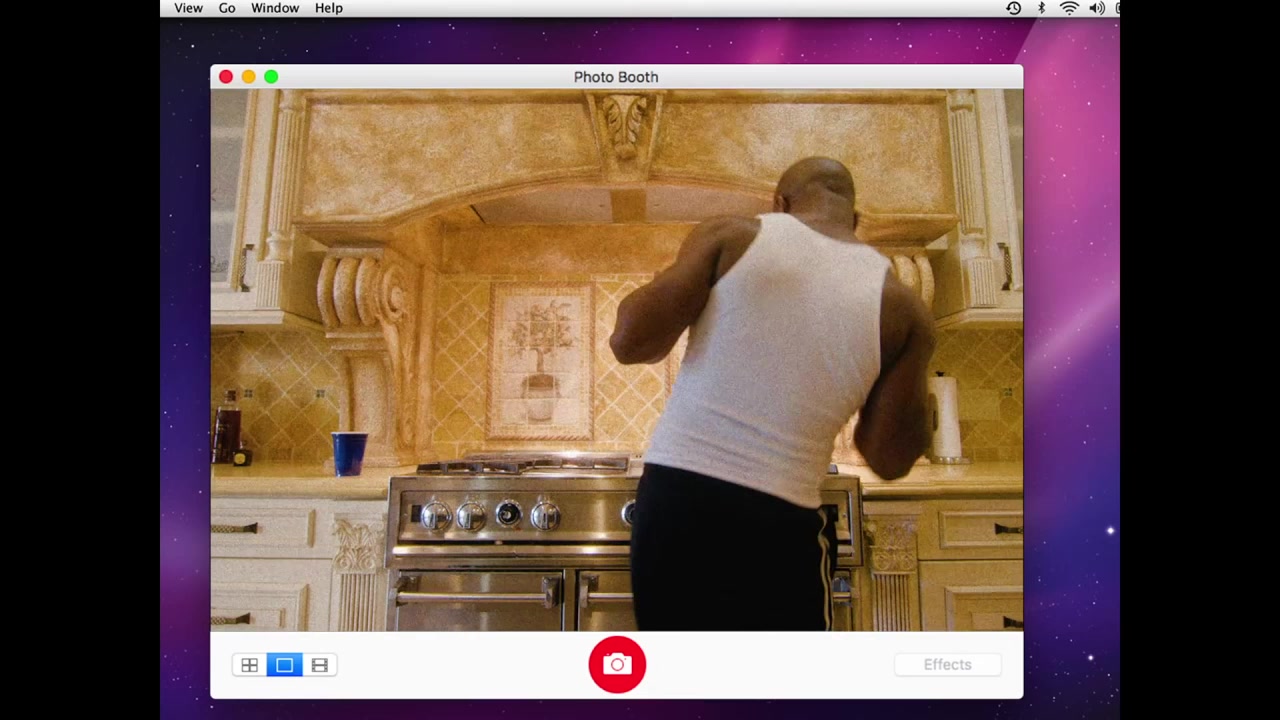Select single still picture mode

(285, 665)
